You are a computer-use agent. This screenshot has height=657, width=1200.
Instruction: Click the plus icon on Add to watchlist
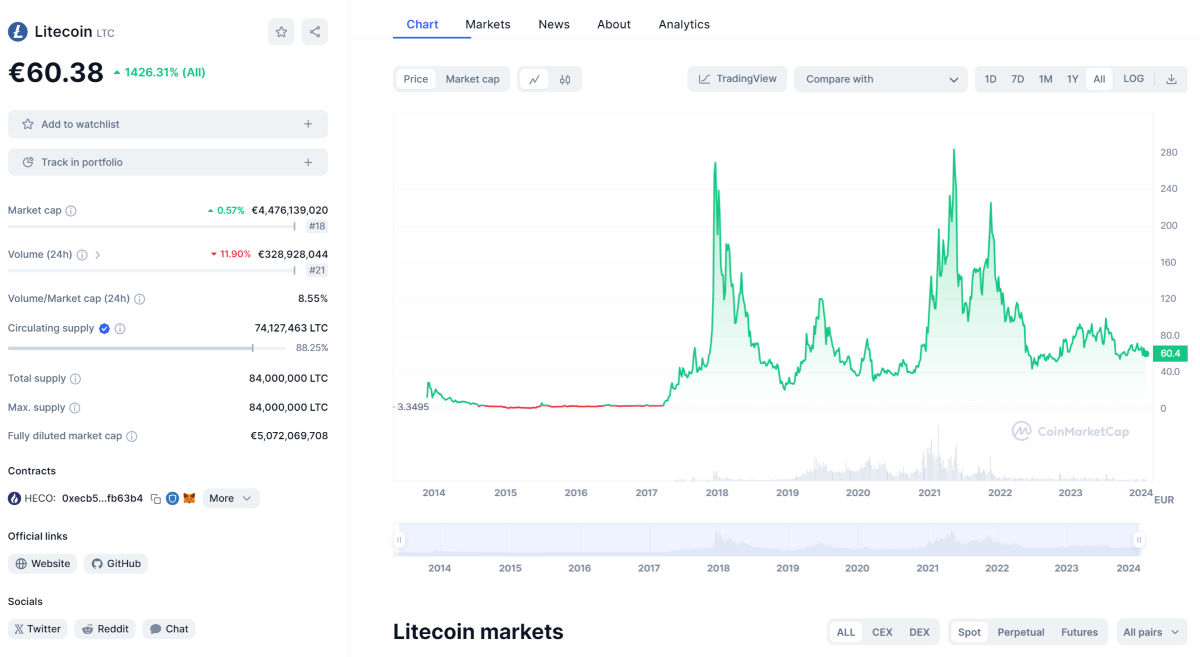tap(308, 124)
